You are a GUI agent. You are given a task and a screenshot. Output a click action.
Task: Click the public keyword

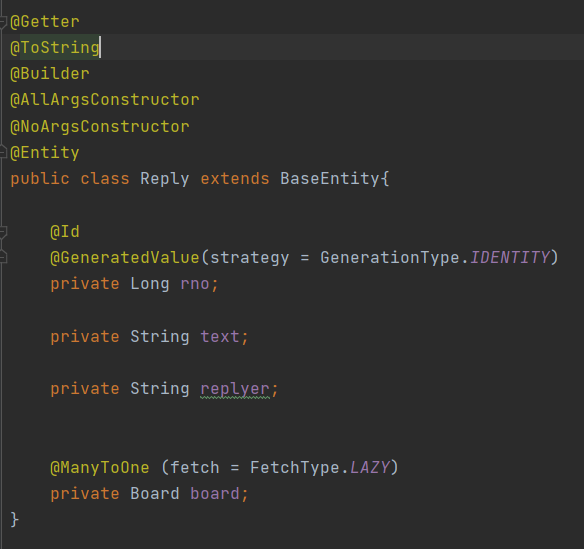[40, 179]
